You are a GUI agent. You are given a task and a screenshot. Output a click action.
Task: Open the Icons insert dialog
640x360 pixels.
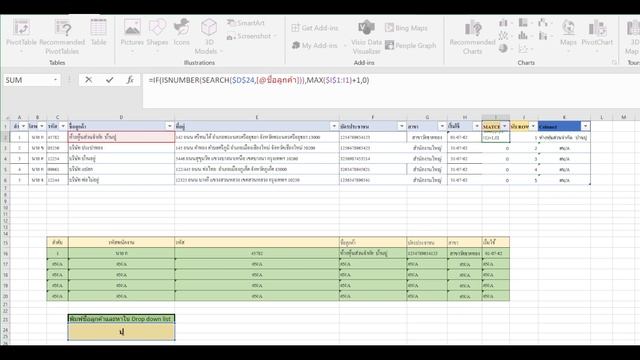click(182, 33)
